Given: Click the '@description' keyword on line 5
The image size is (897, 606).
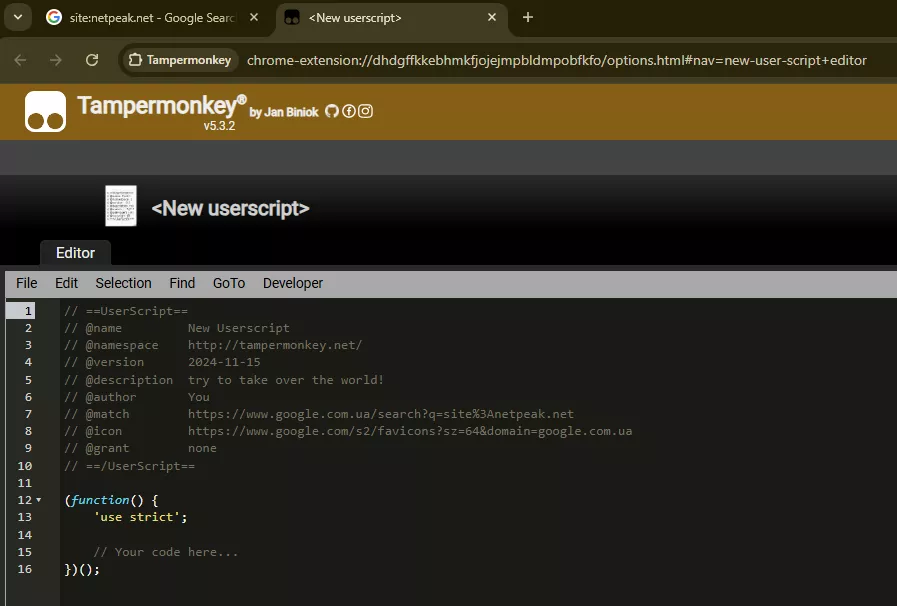Looking at the screenshot, I should pos(129,380).
